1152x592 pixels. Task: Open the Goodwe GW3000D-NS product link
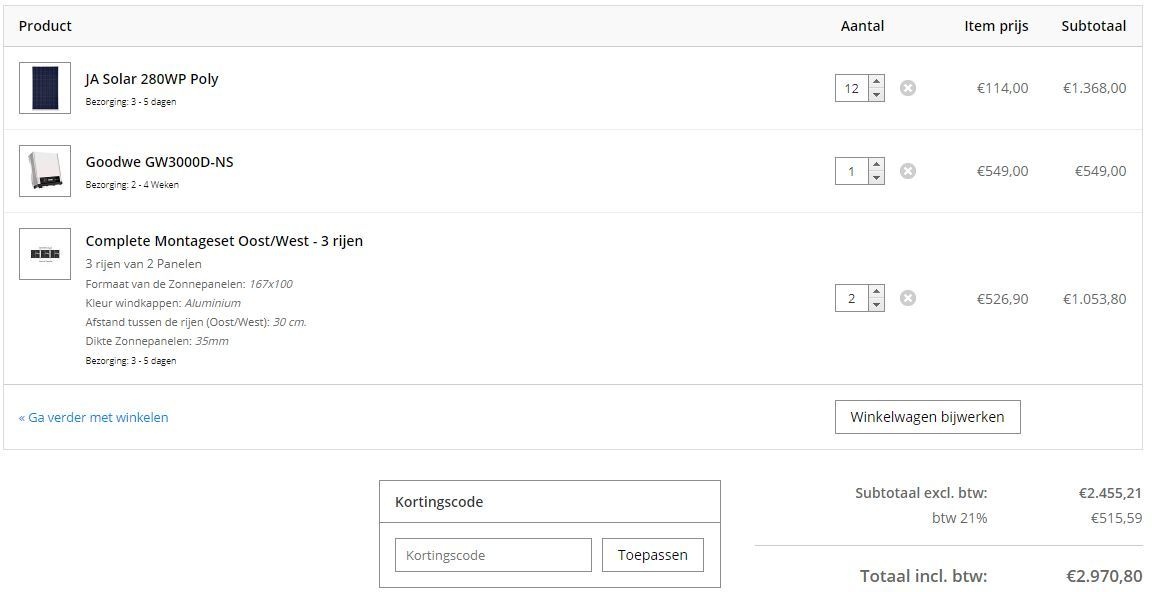160,162
